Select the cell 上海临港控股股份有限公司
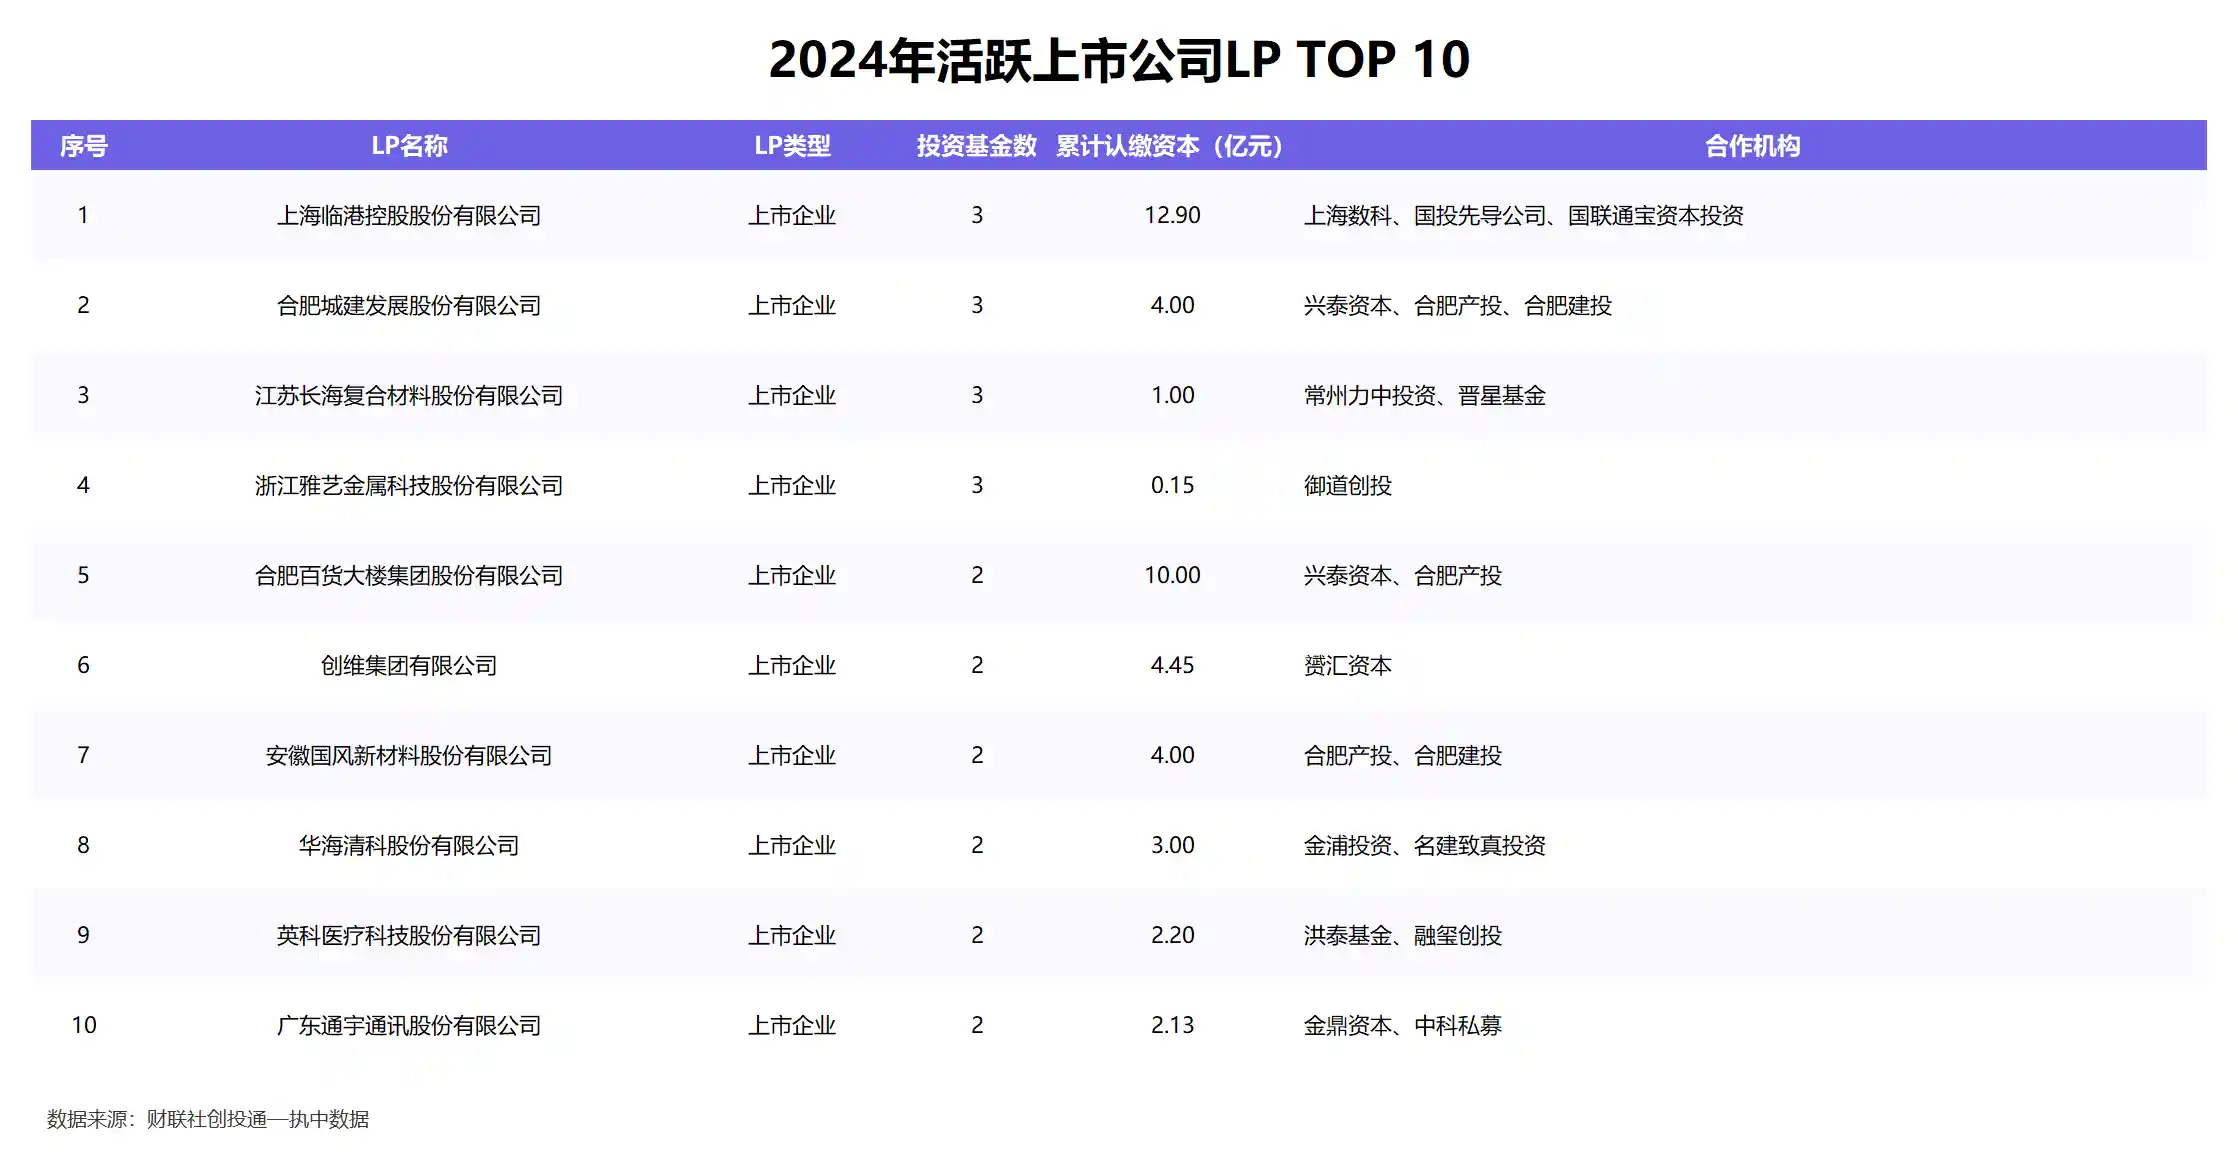 (409, 215)
